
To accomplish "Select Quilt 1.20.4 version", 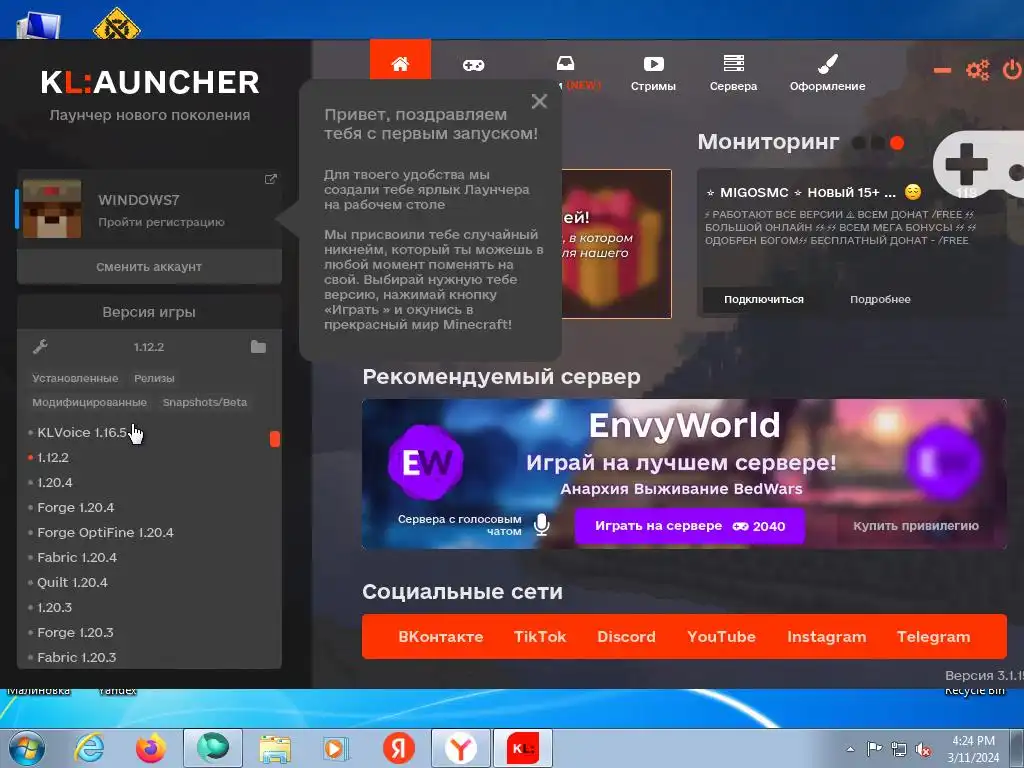I will pos(72,582).
